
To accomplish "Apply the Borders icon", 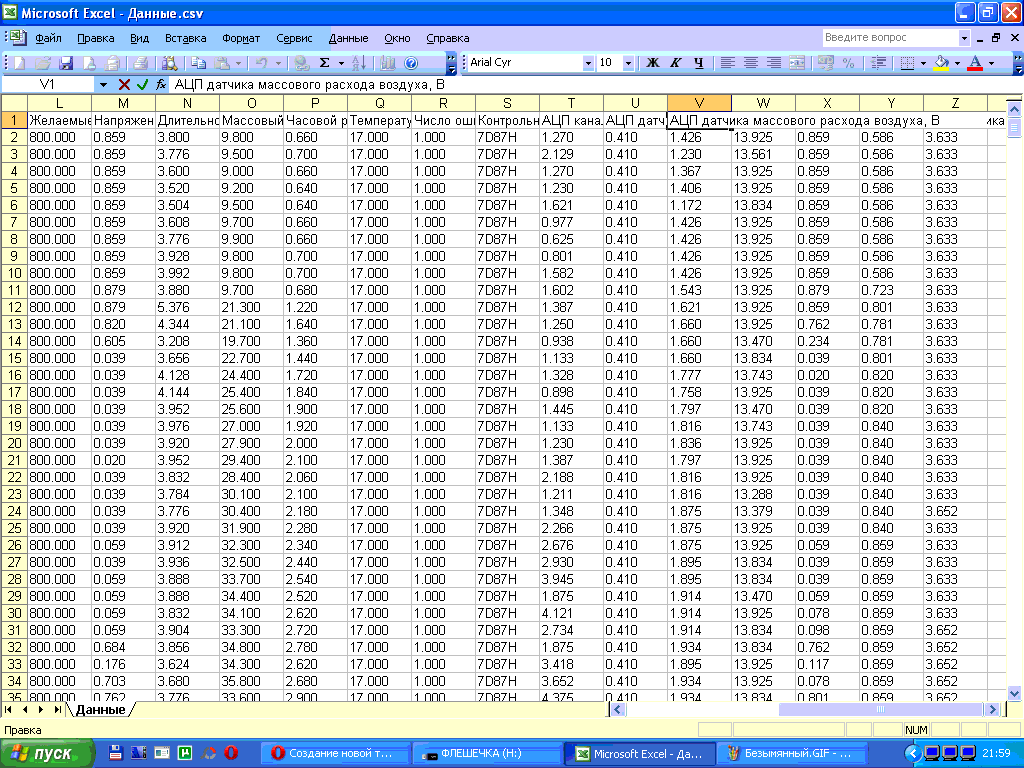I will pyautogui.click(x=907, y=63).
